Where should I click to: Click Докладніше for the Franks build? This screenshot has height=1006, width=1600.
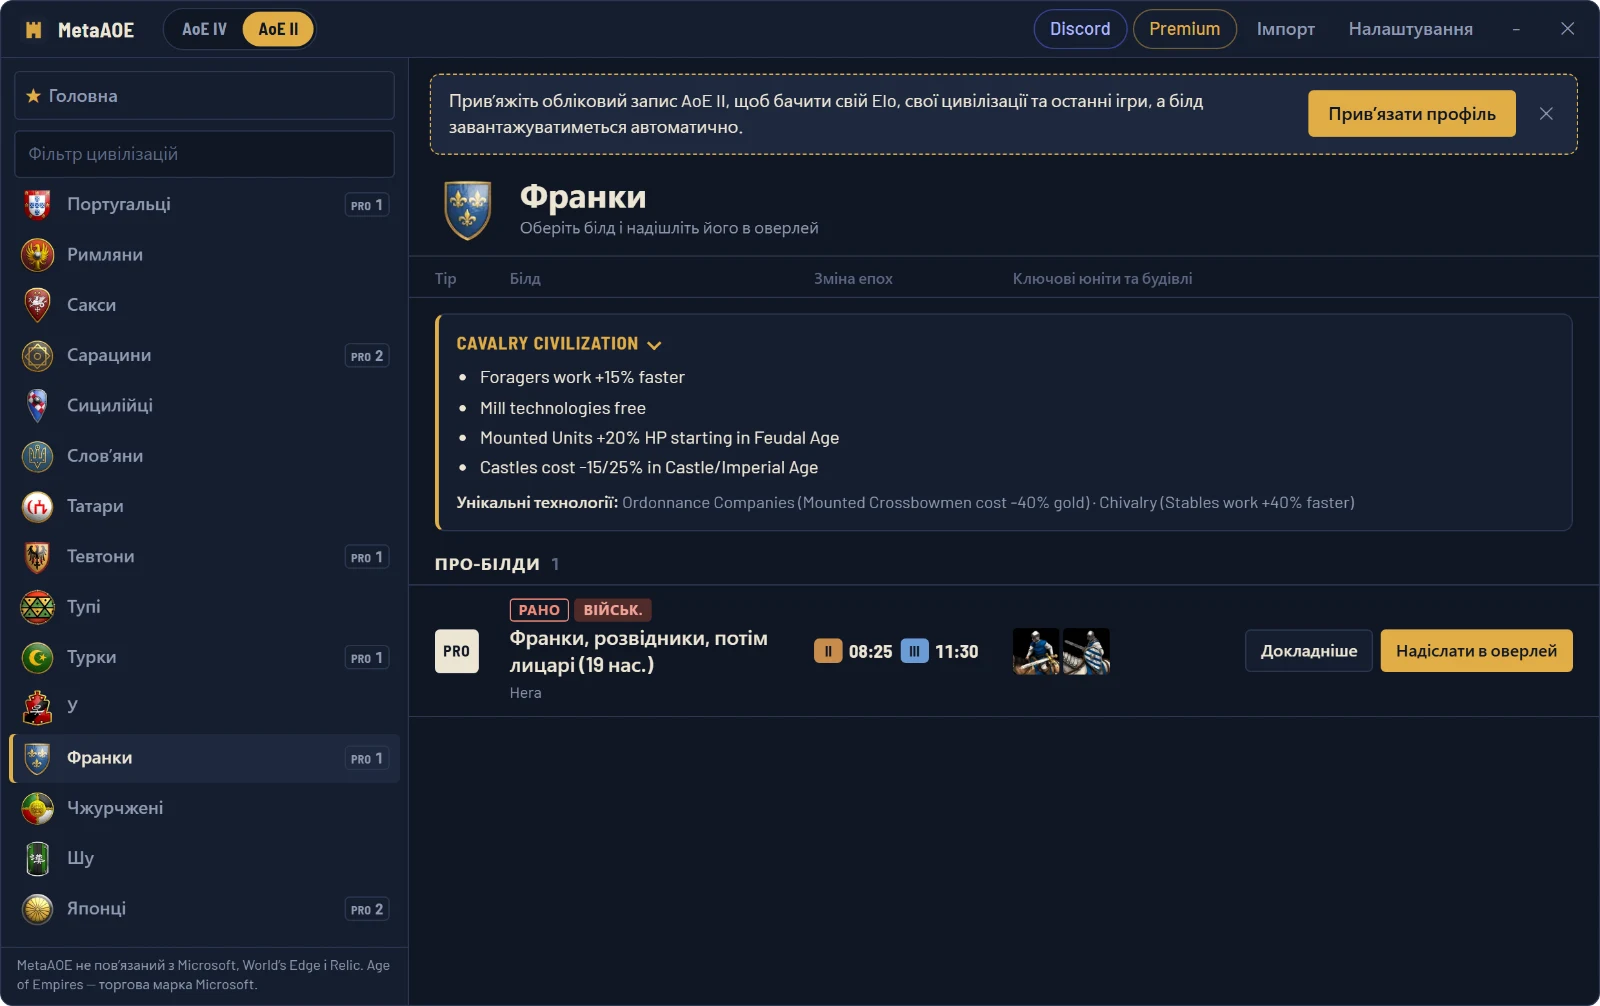1308,651
